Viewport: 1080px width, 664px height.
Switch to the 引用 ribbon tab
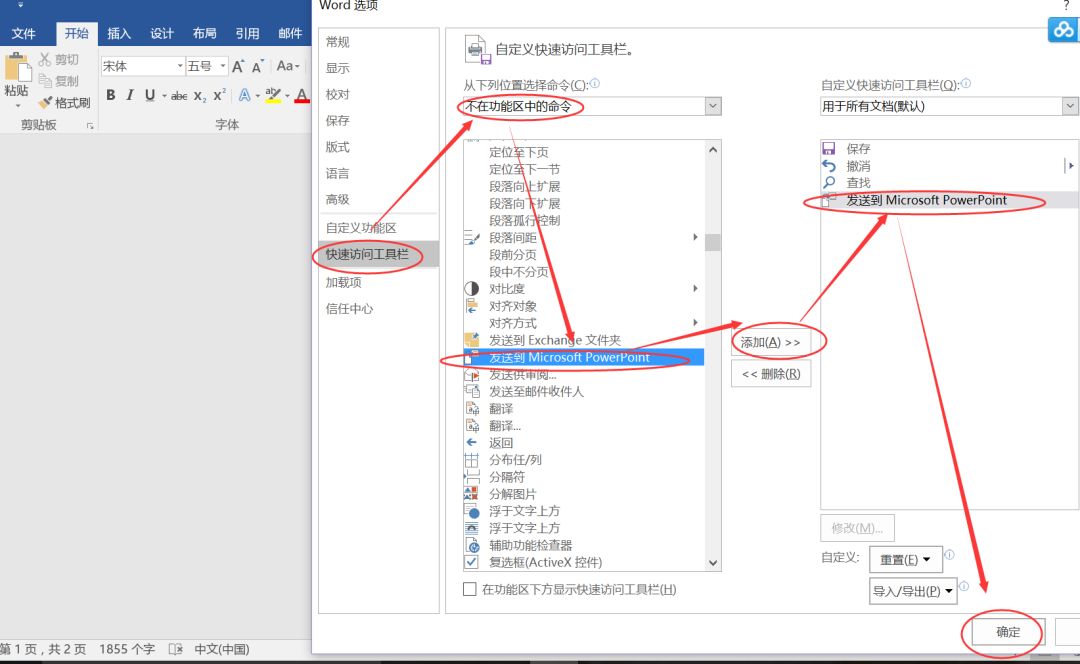[x=247, y=34]
